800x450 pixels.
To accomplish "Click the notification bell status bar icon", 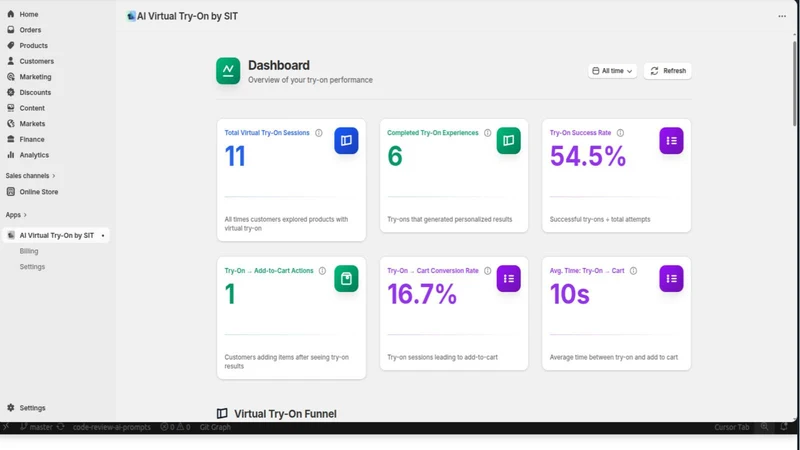I will [x=784, y=427].
